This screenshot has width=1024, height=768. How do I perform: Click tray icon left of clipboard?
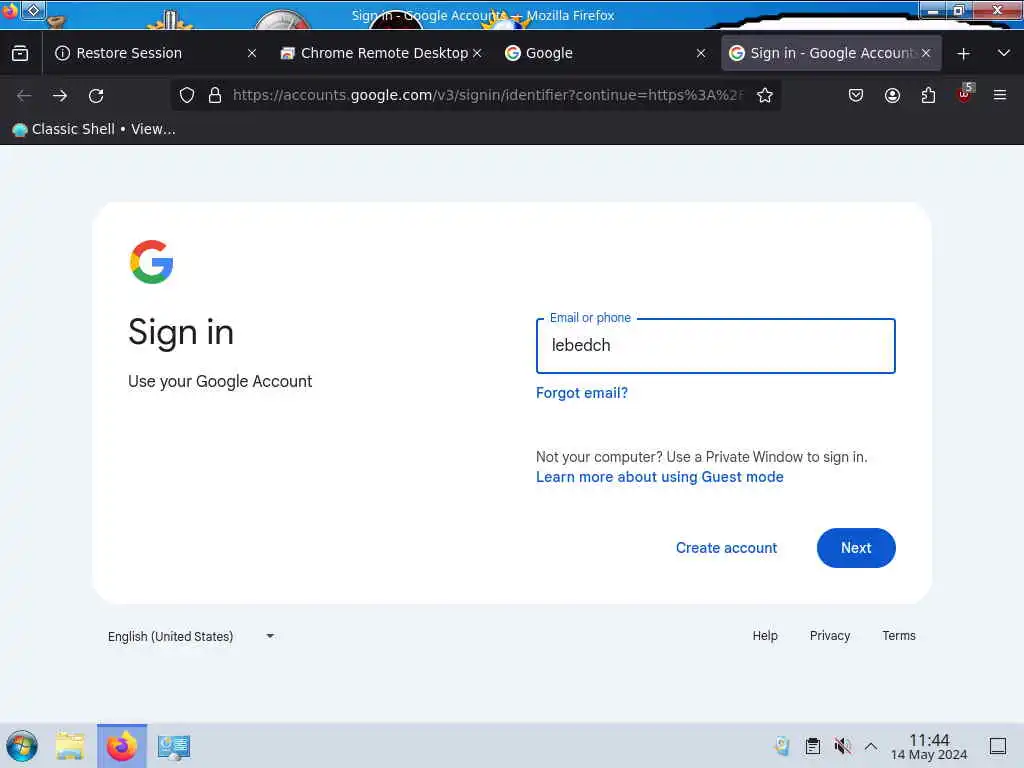click(x=782, y=746)
